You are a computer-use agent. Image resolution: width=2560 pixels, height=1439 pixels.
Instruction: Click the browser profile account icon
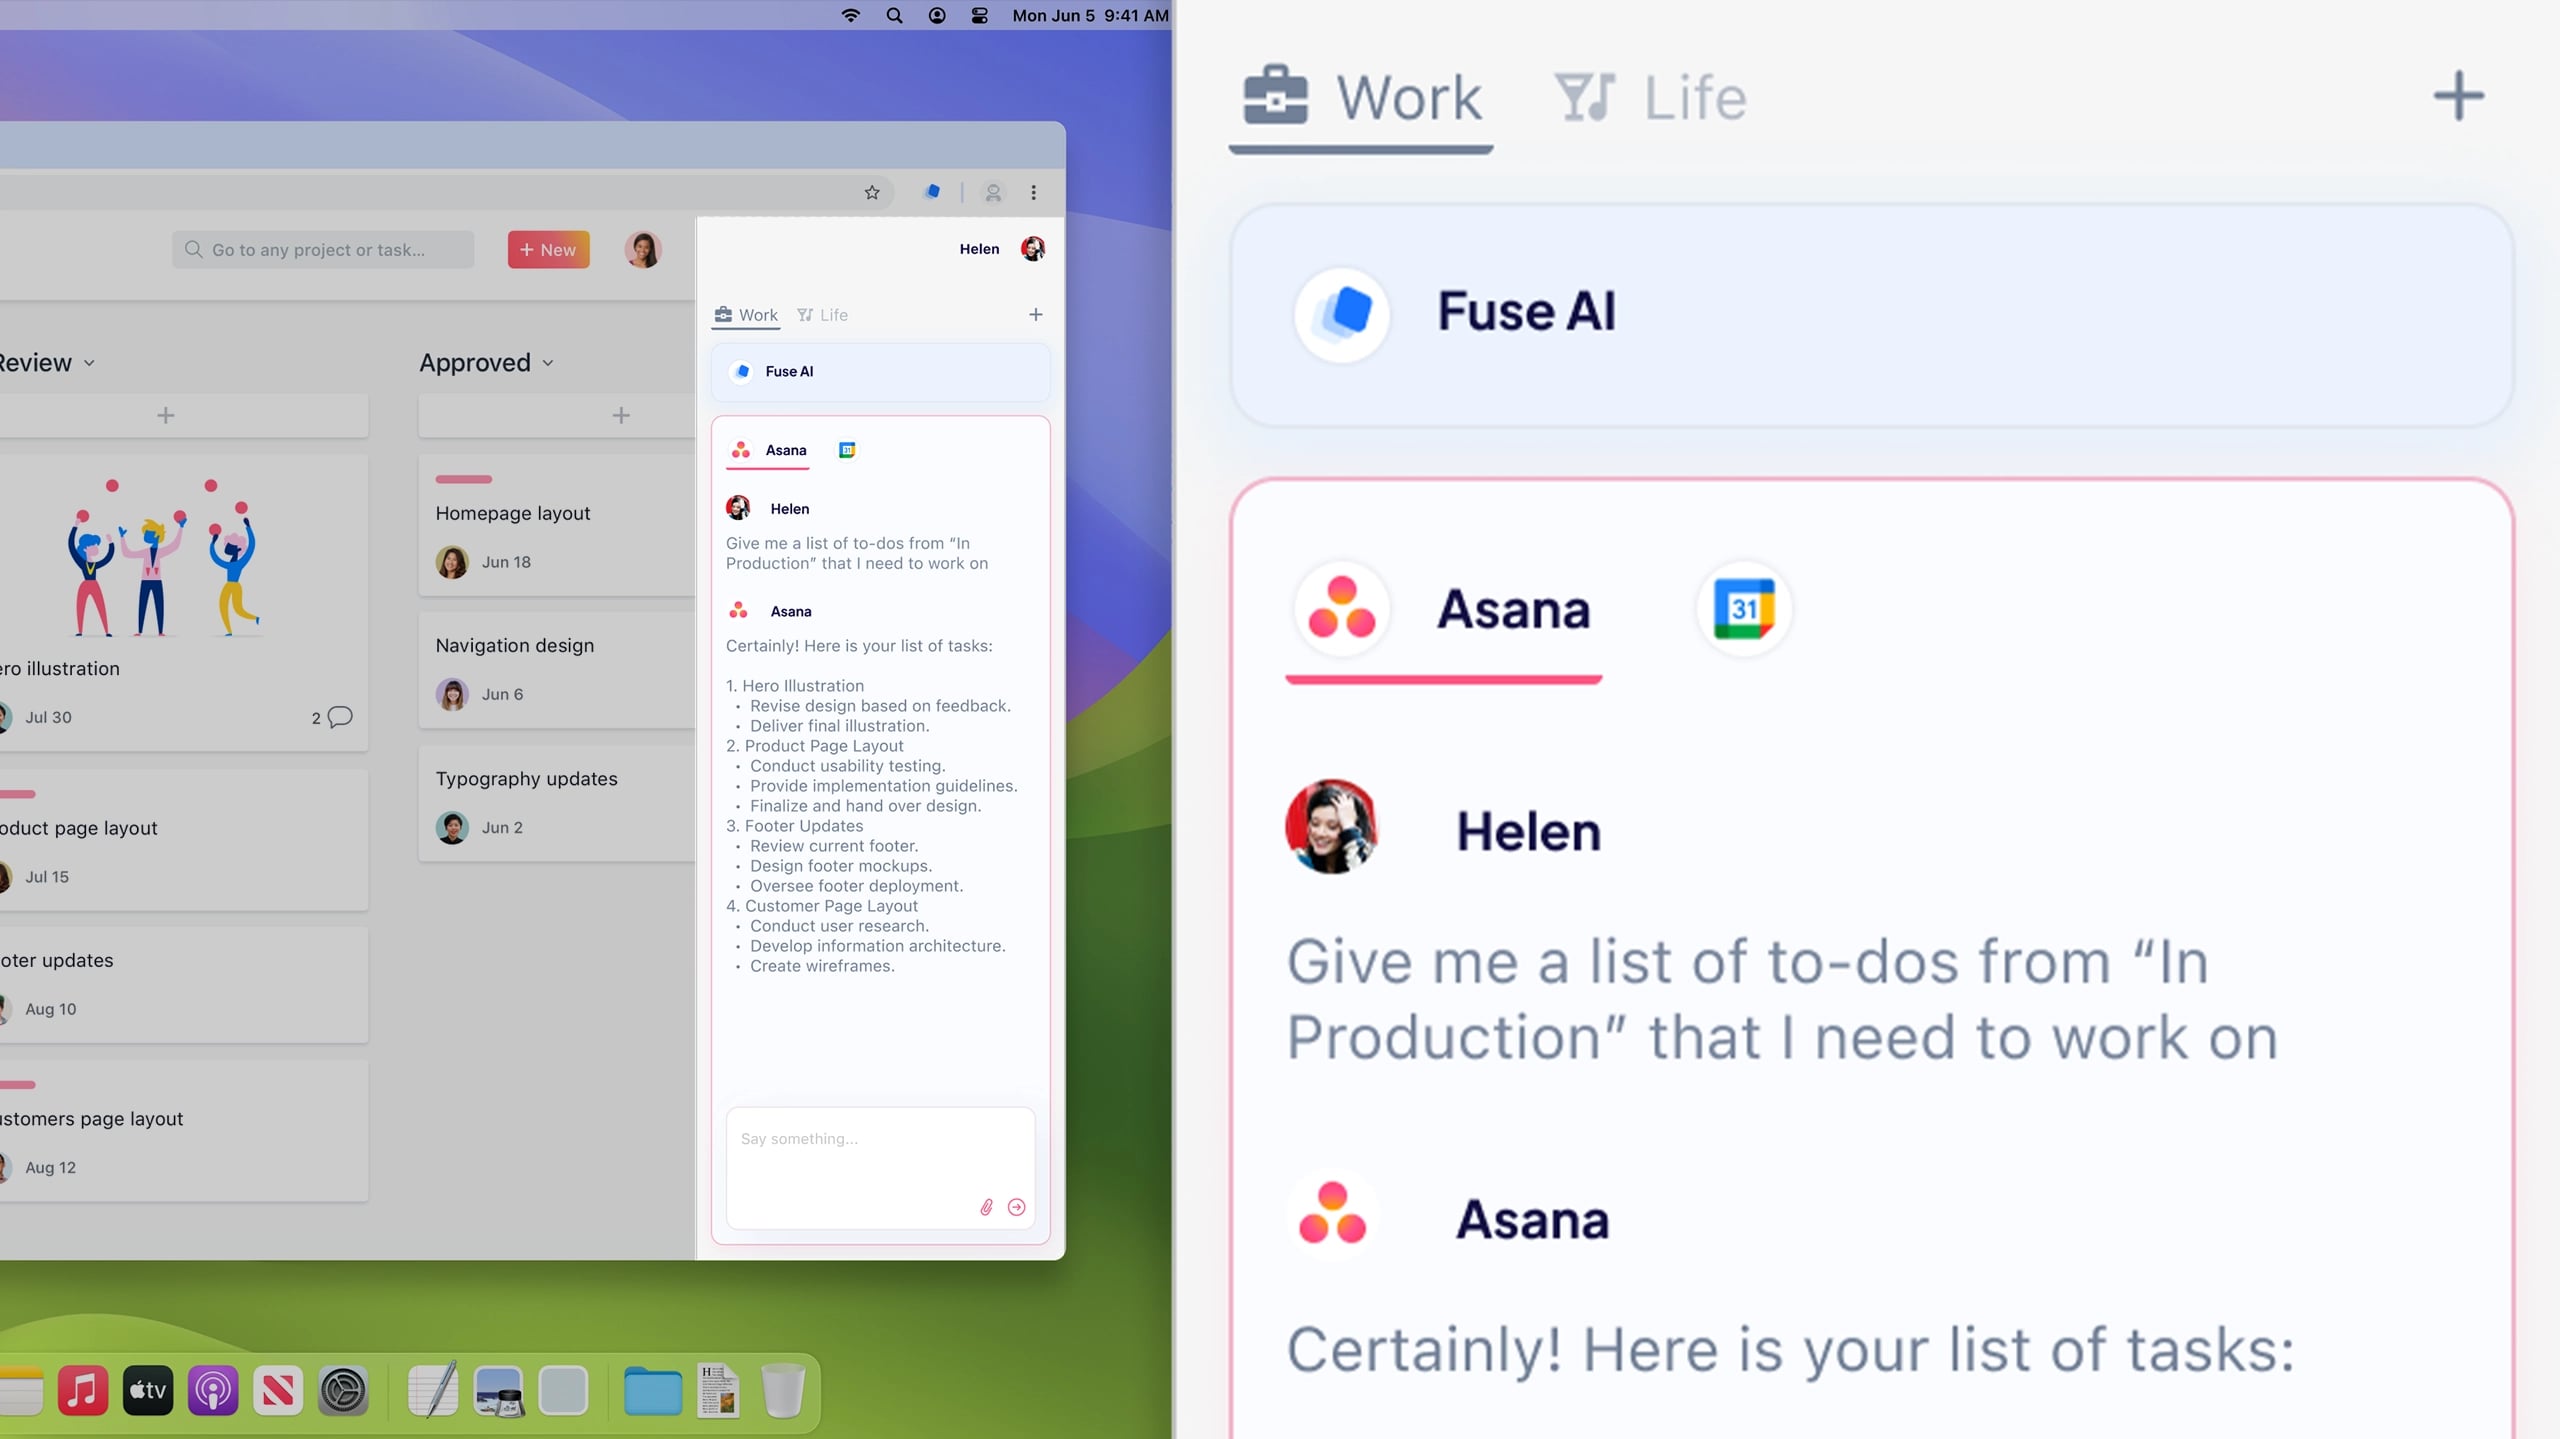pyautogui.click(x=993, y=192)
